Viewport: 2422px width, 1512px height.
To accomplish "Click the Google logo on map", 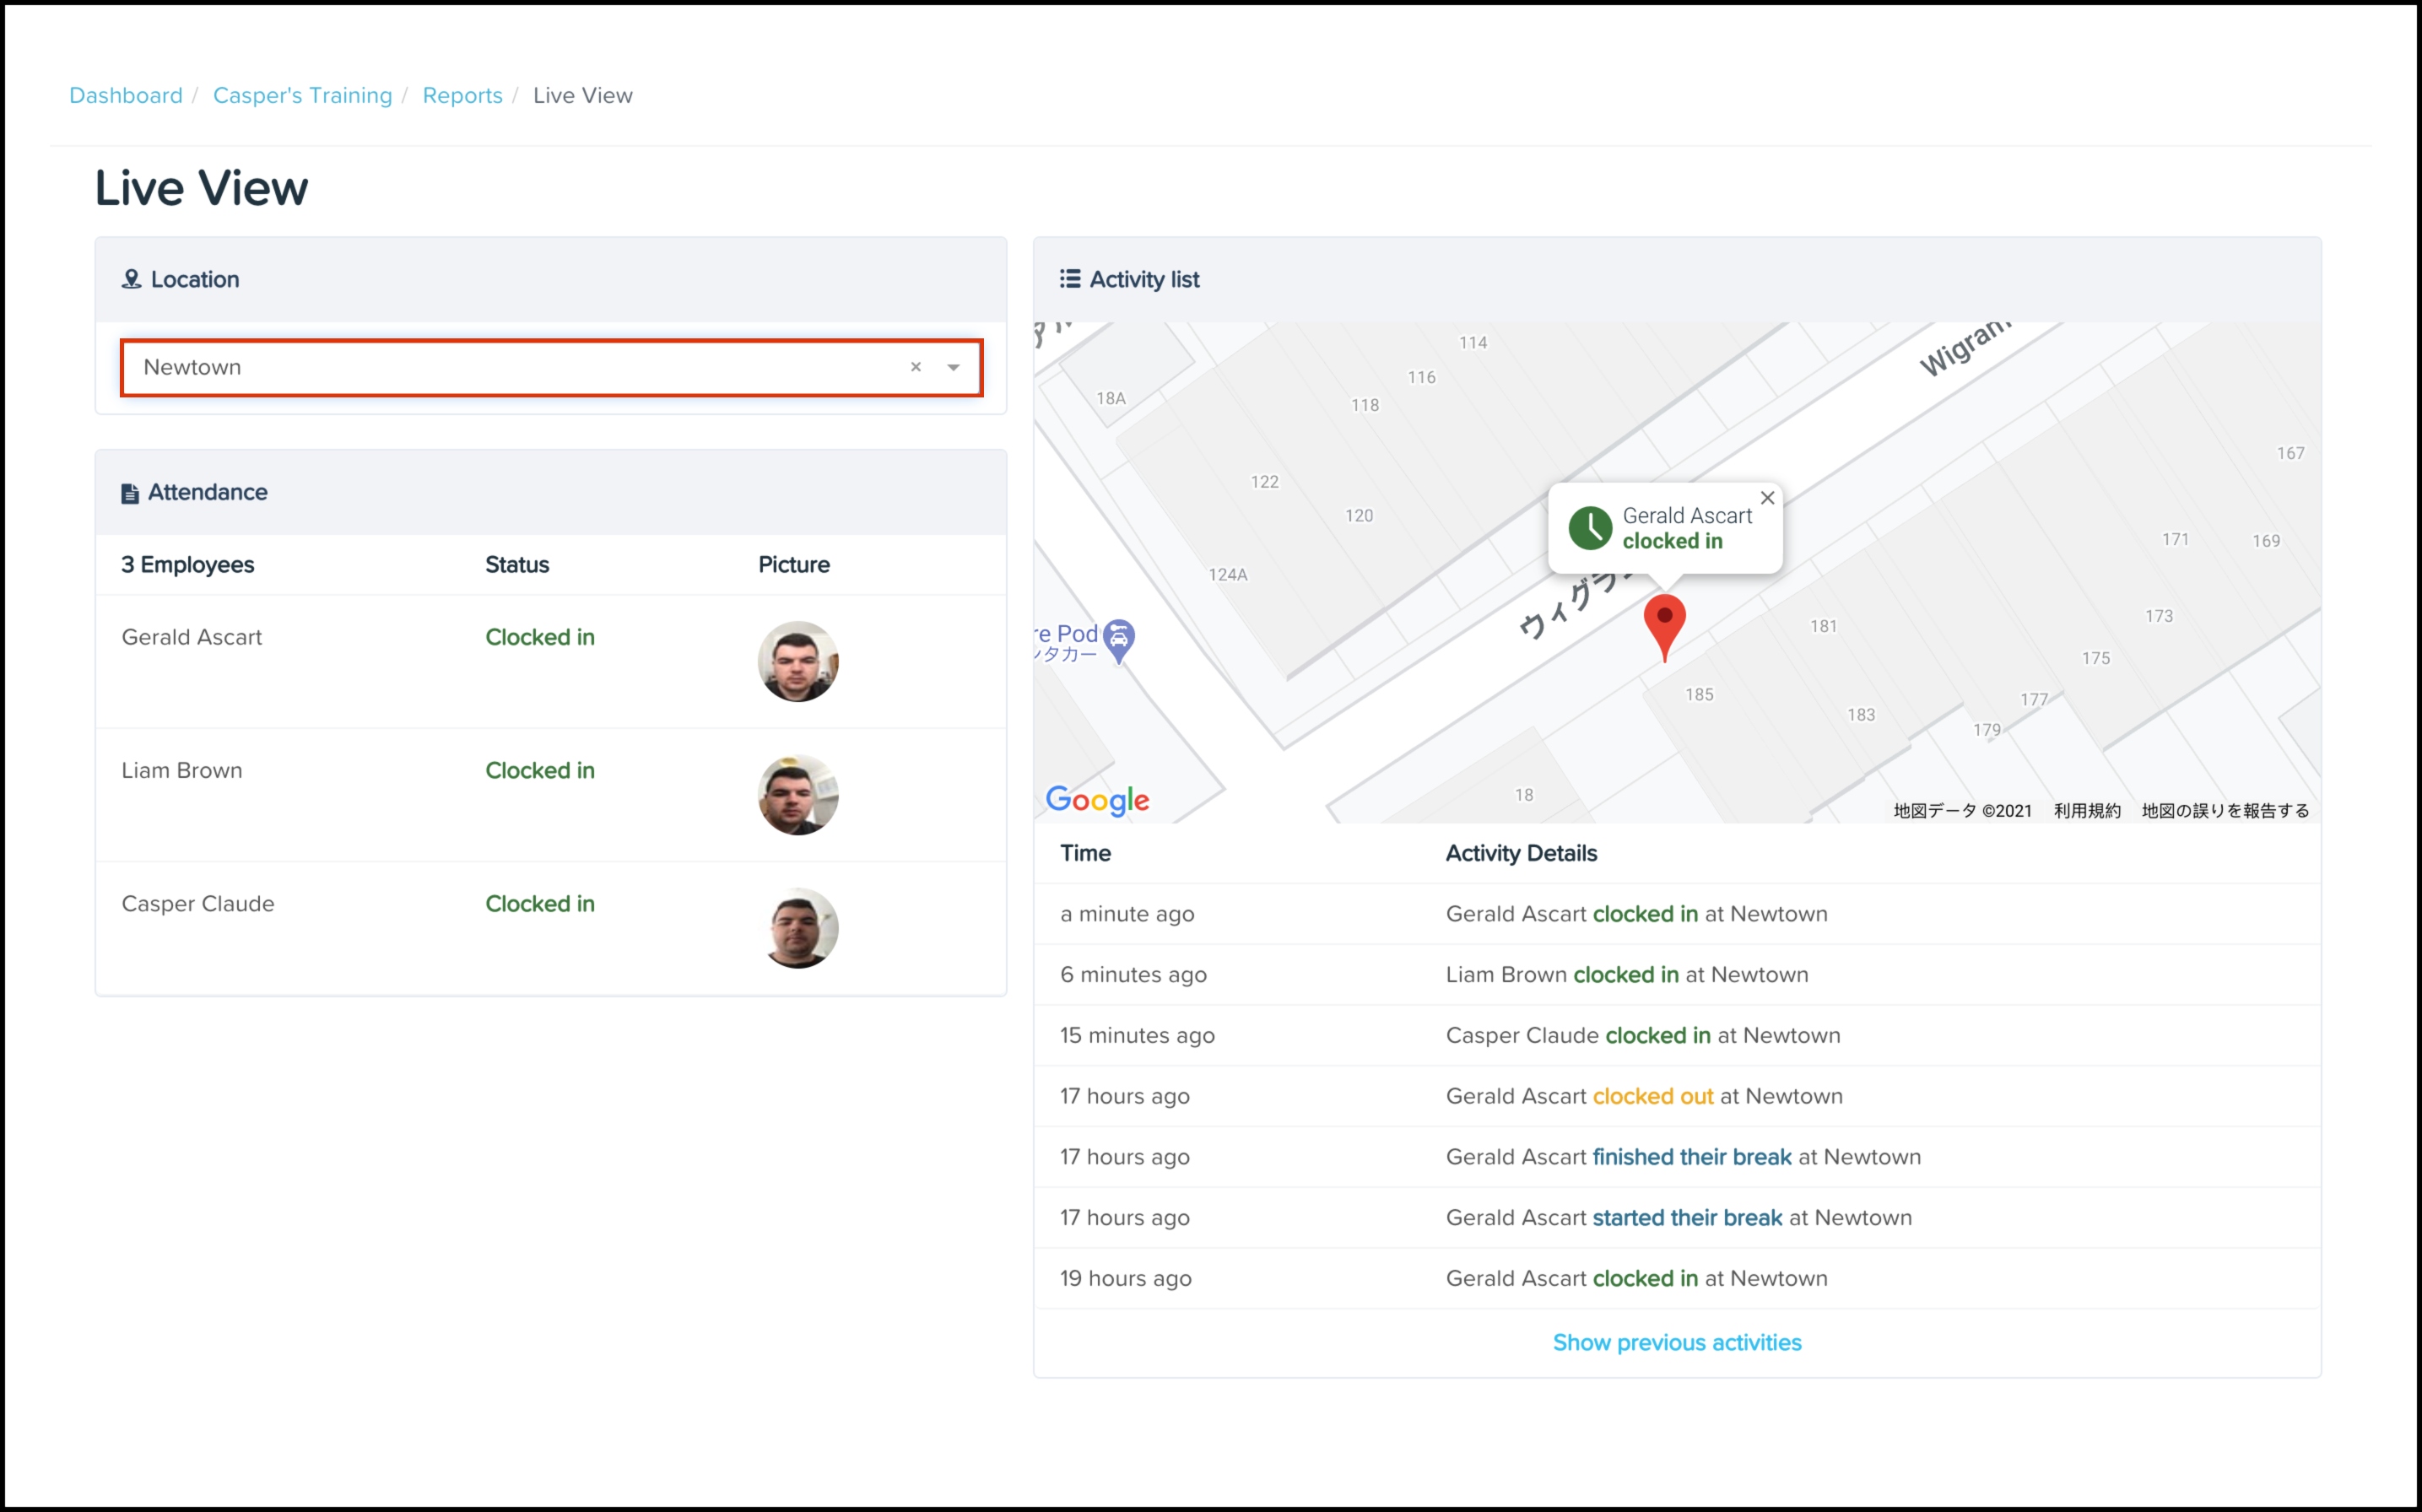I will tap(1097, 799).
